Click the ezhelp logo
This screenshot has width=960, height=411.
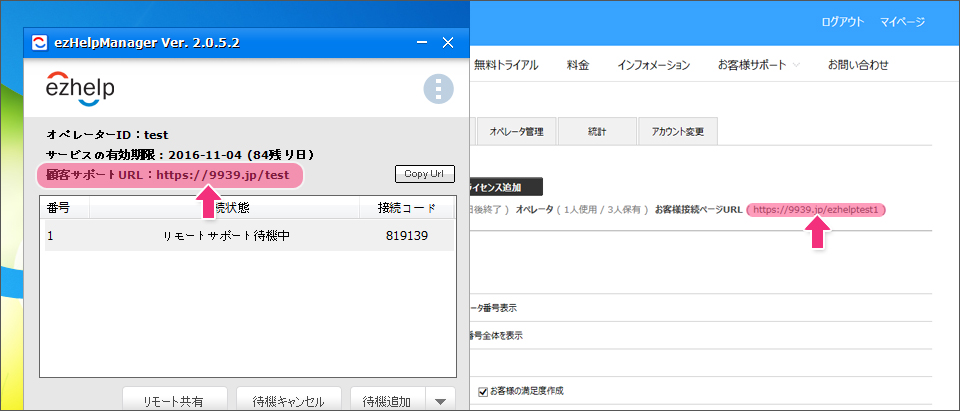tap(80, 88)
